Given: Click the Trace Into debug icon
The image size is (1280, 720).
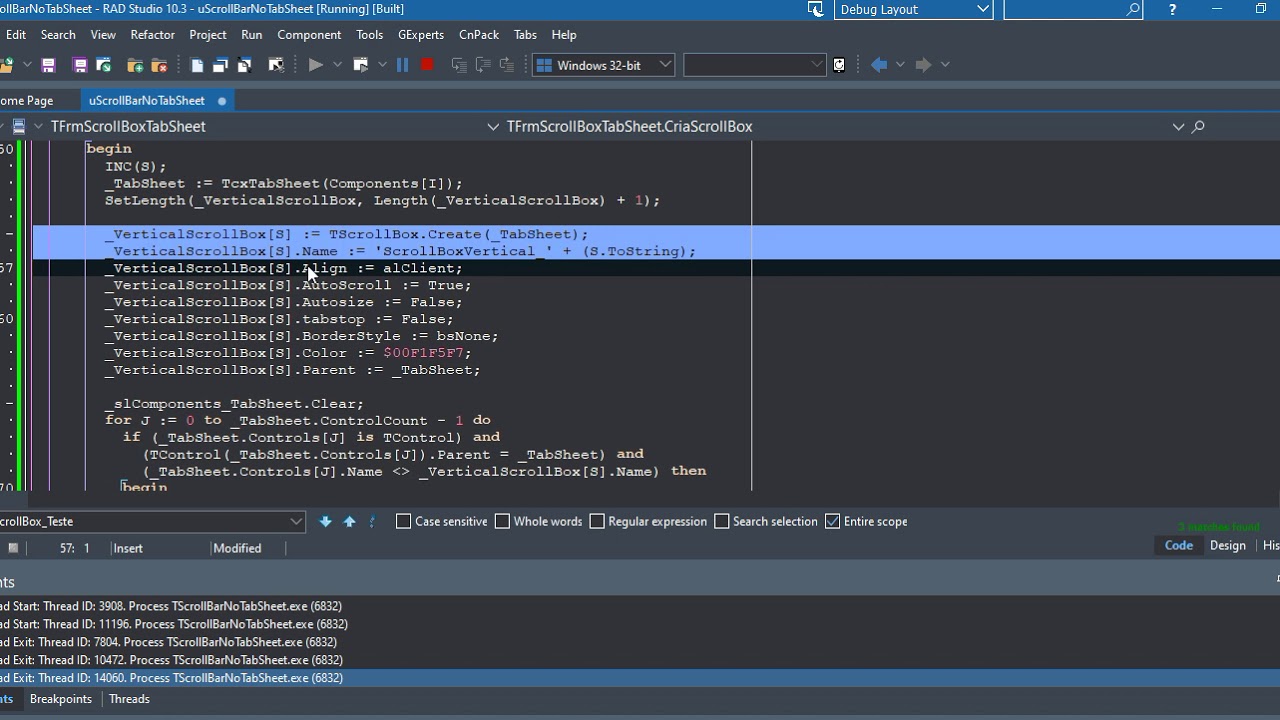Looking at the screenshot, I should (x=459, y=65).
